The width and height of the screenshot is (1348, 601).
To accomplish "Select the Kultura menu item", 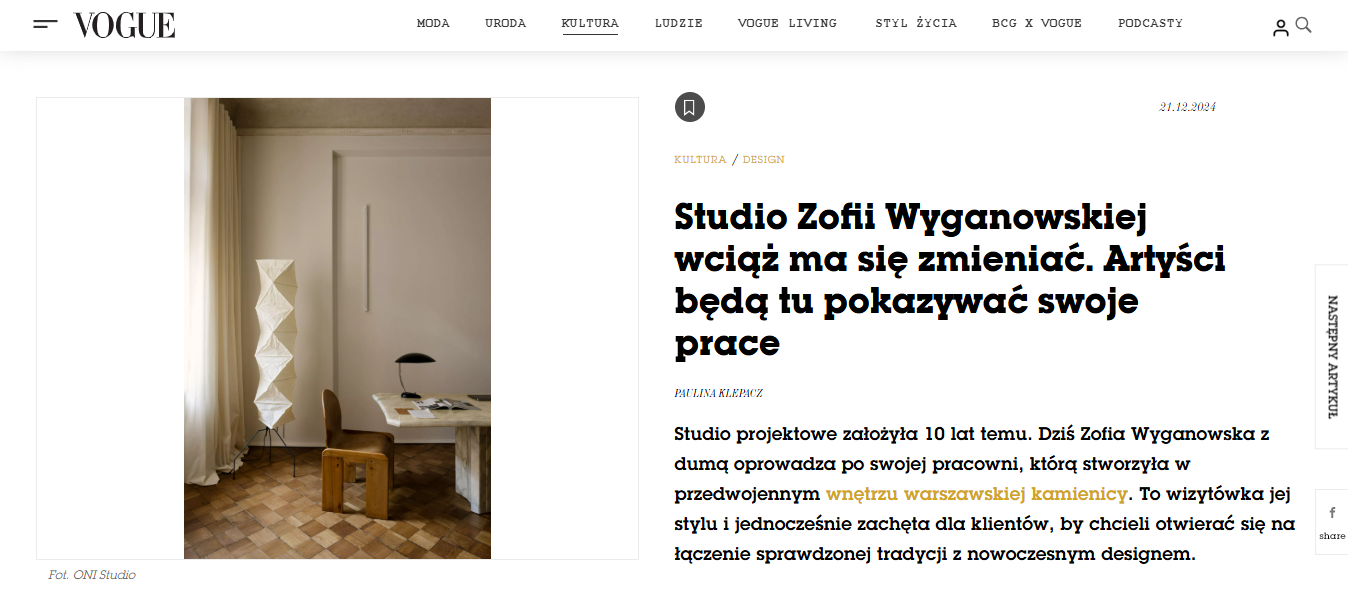I will (590, 23).
